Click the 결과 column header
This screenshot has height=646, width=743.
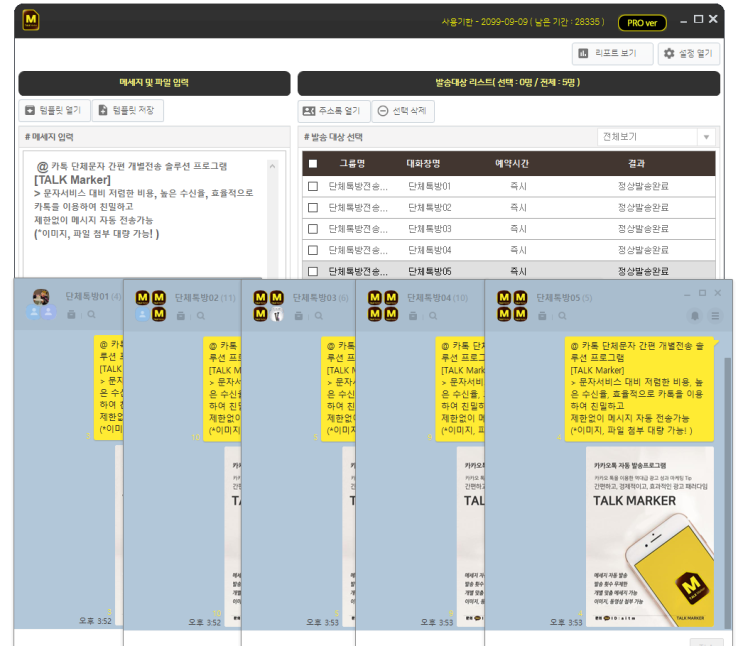coord(636,164)
